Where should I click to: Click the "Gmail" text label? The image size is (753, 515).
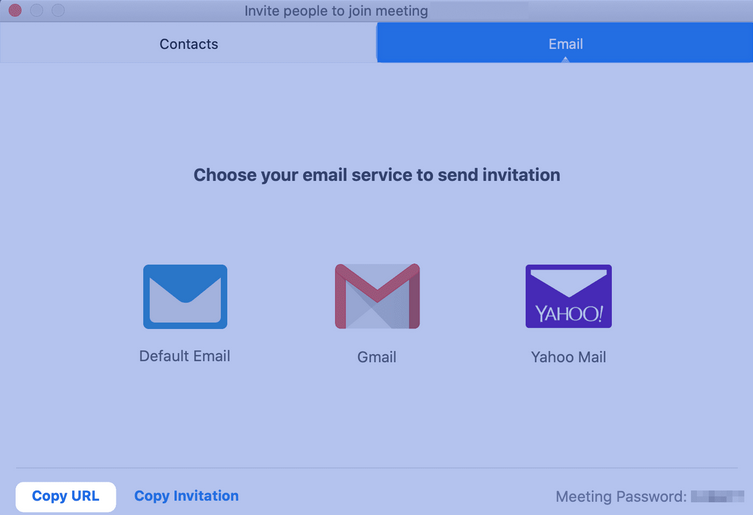[x=377, y=357]
